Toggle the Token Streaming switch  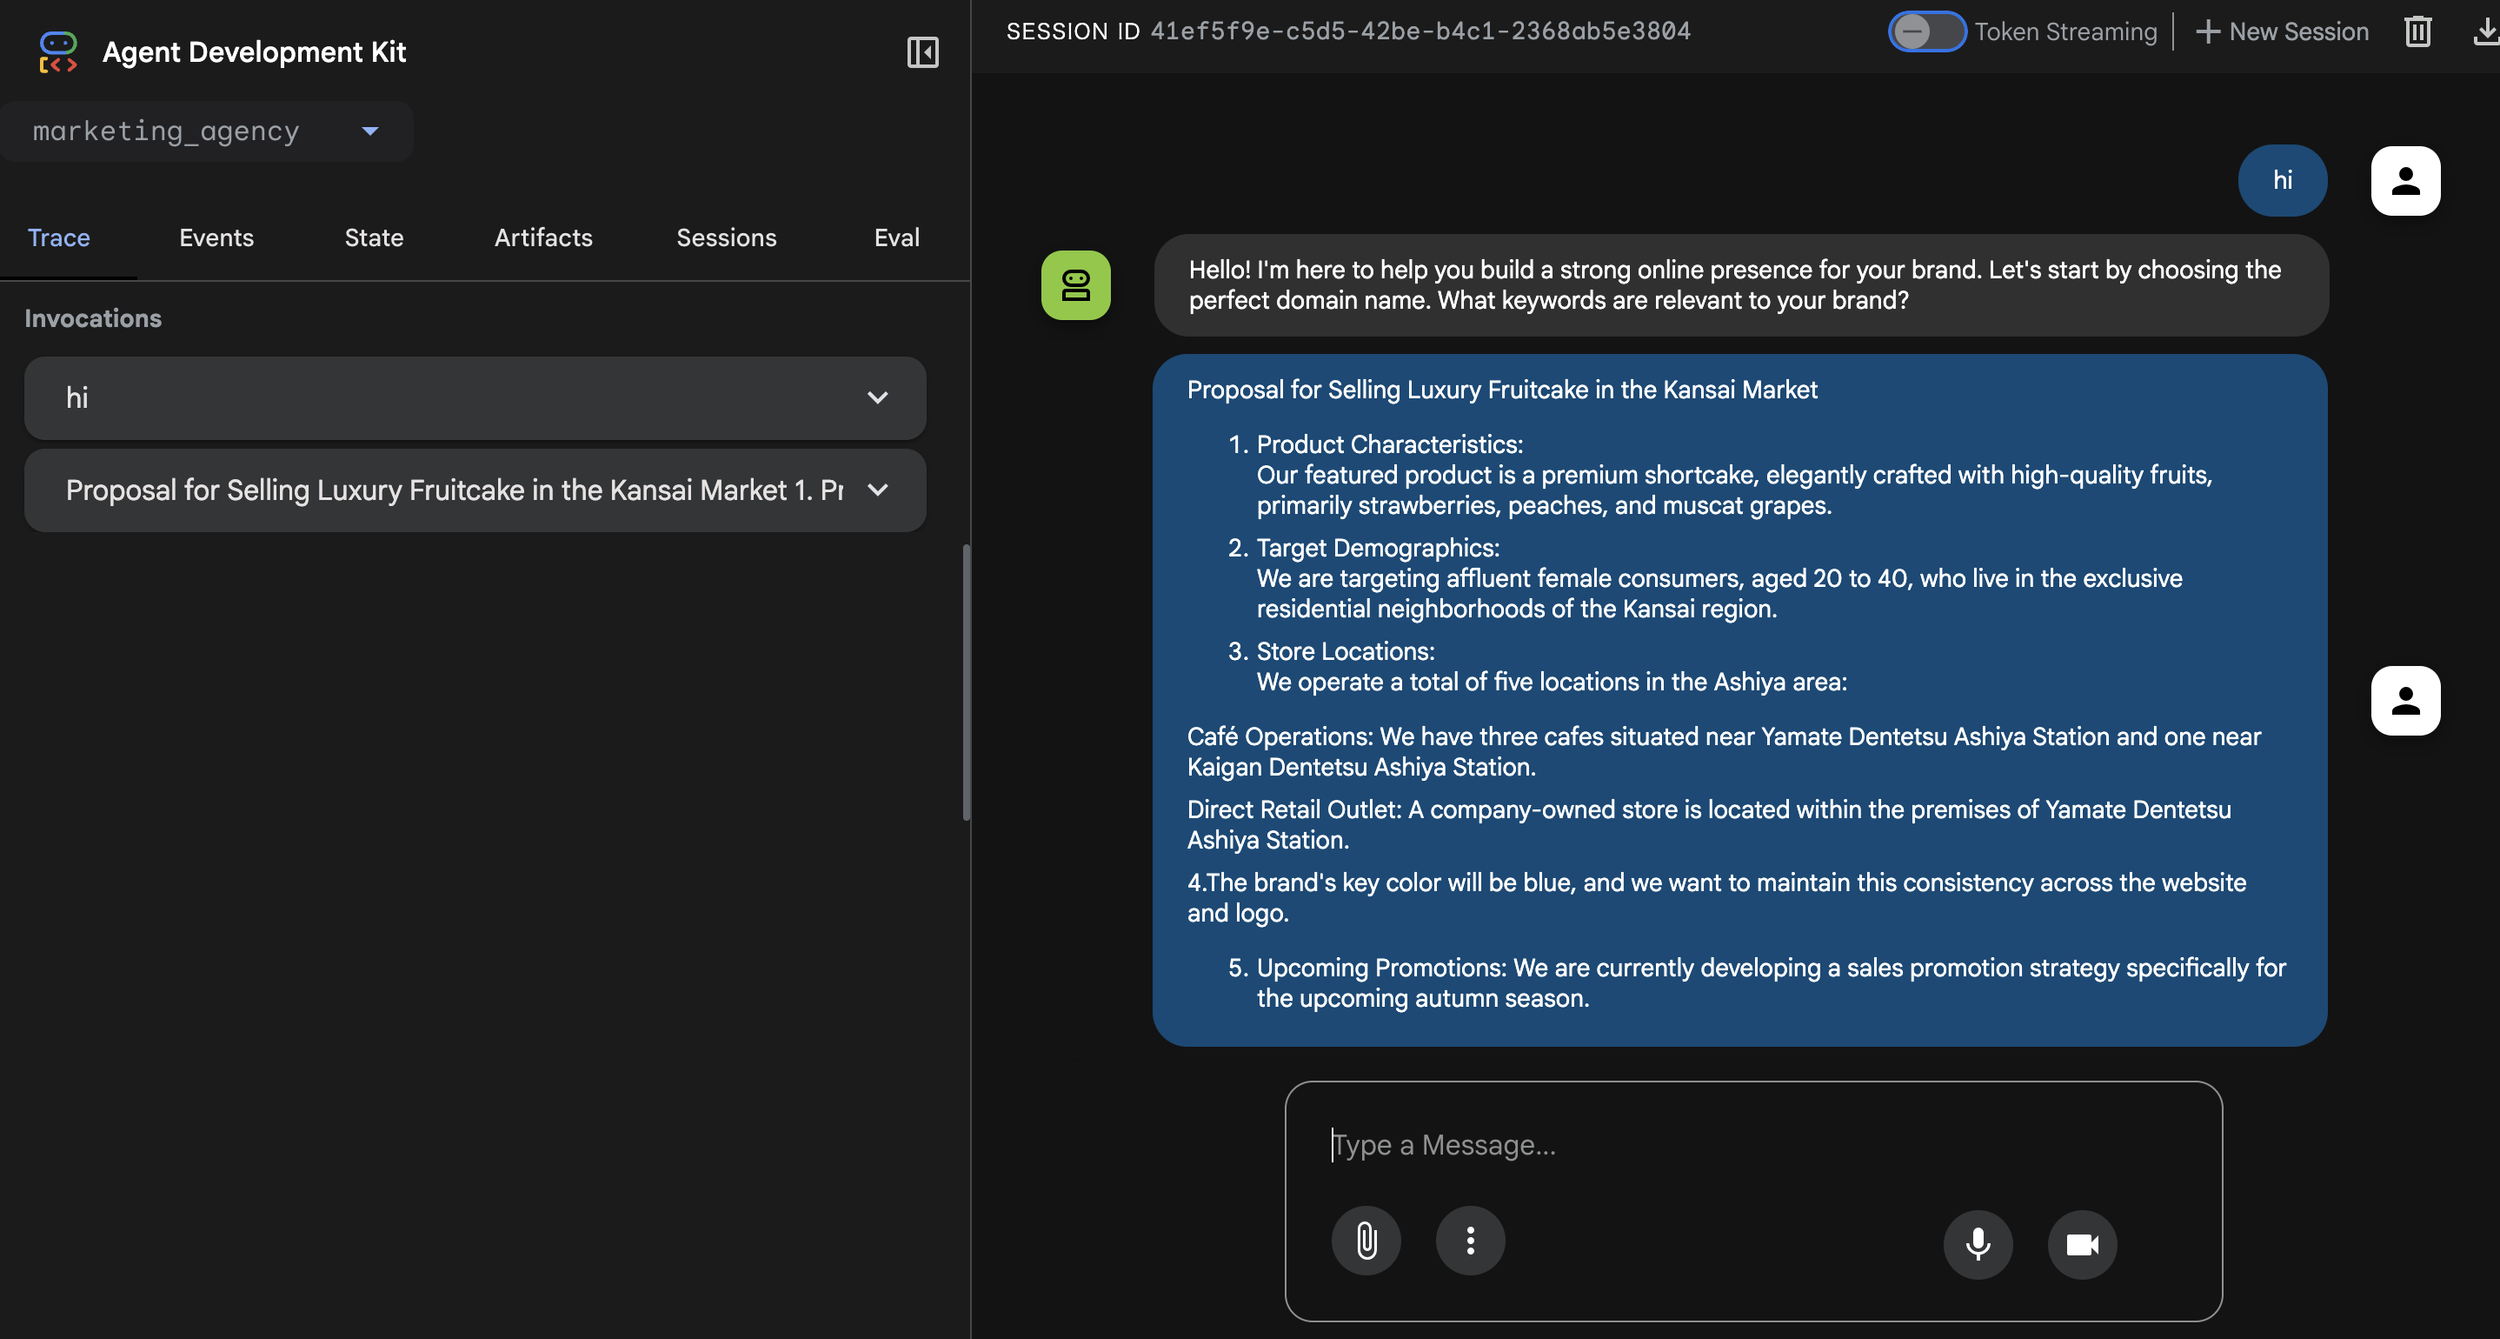1925,32
